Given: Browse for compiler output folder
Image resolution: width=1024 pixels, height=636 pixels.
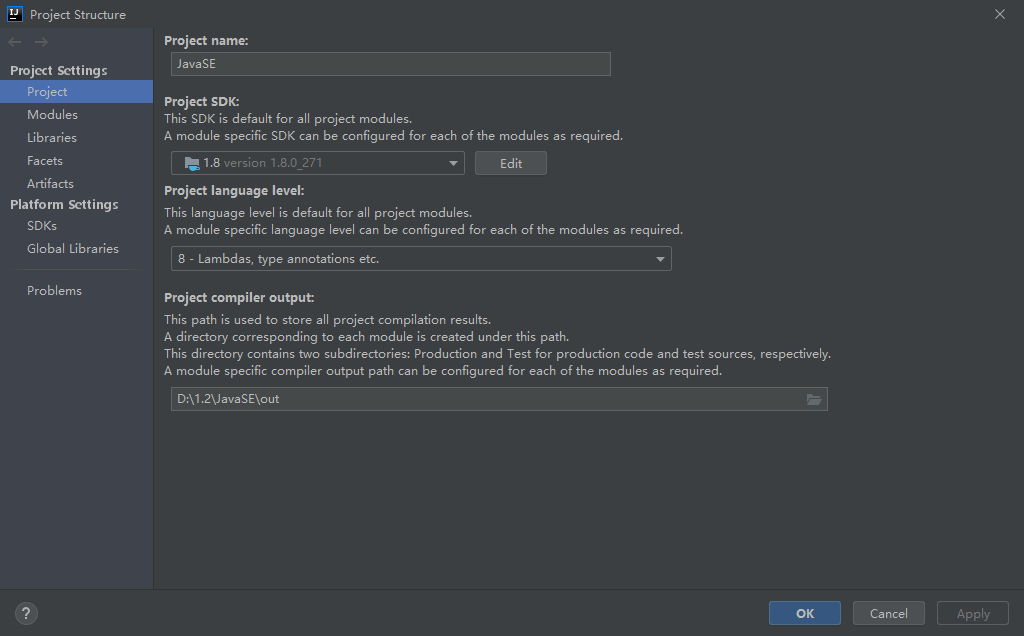Looking at the screenshot, I should 814,399.
